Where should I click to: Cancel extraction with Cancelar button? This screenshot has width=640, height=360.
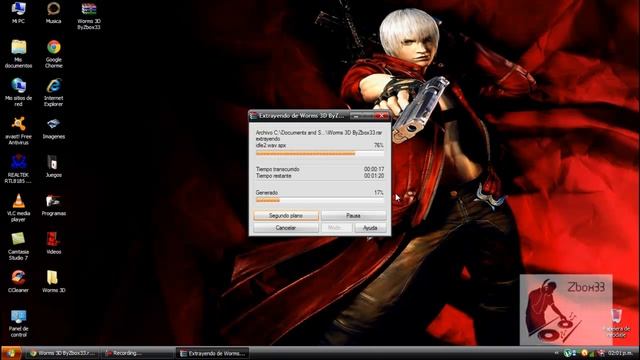point(286,228)
